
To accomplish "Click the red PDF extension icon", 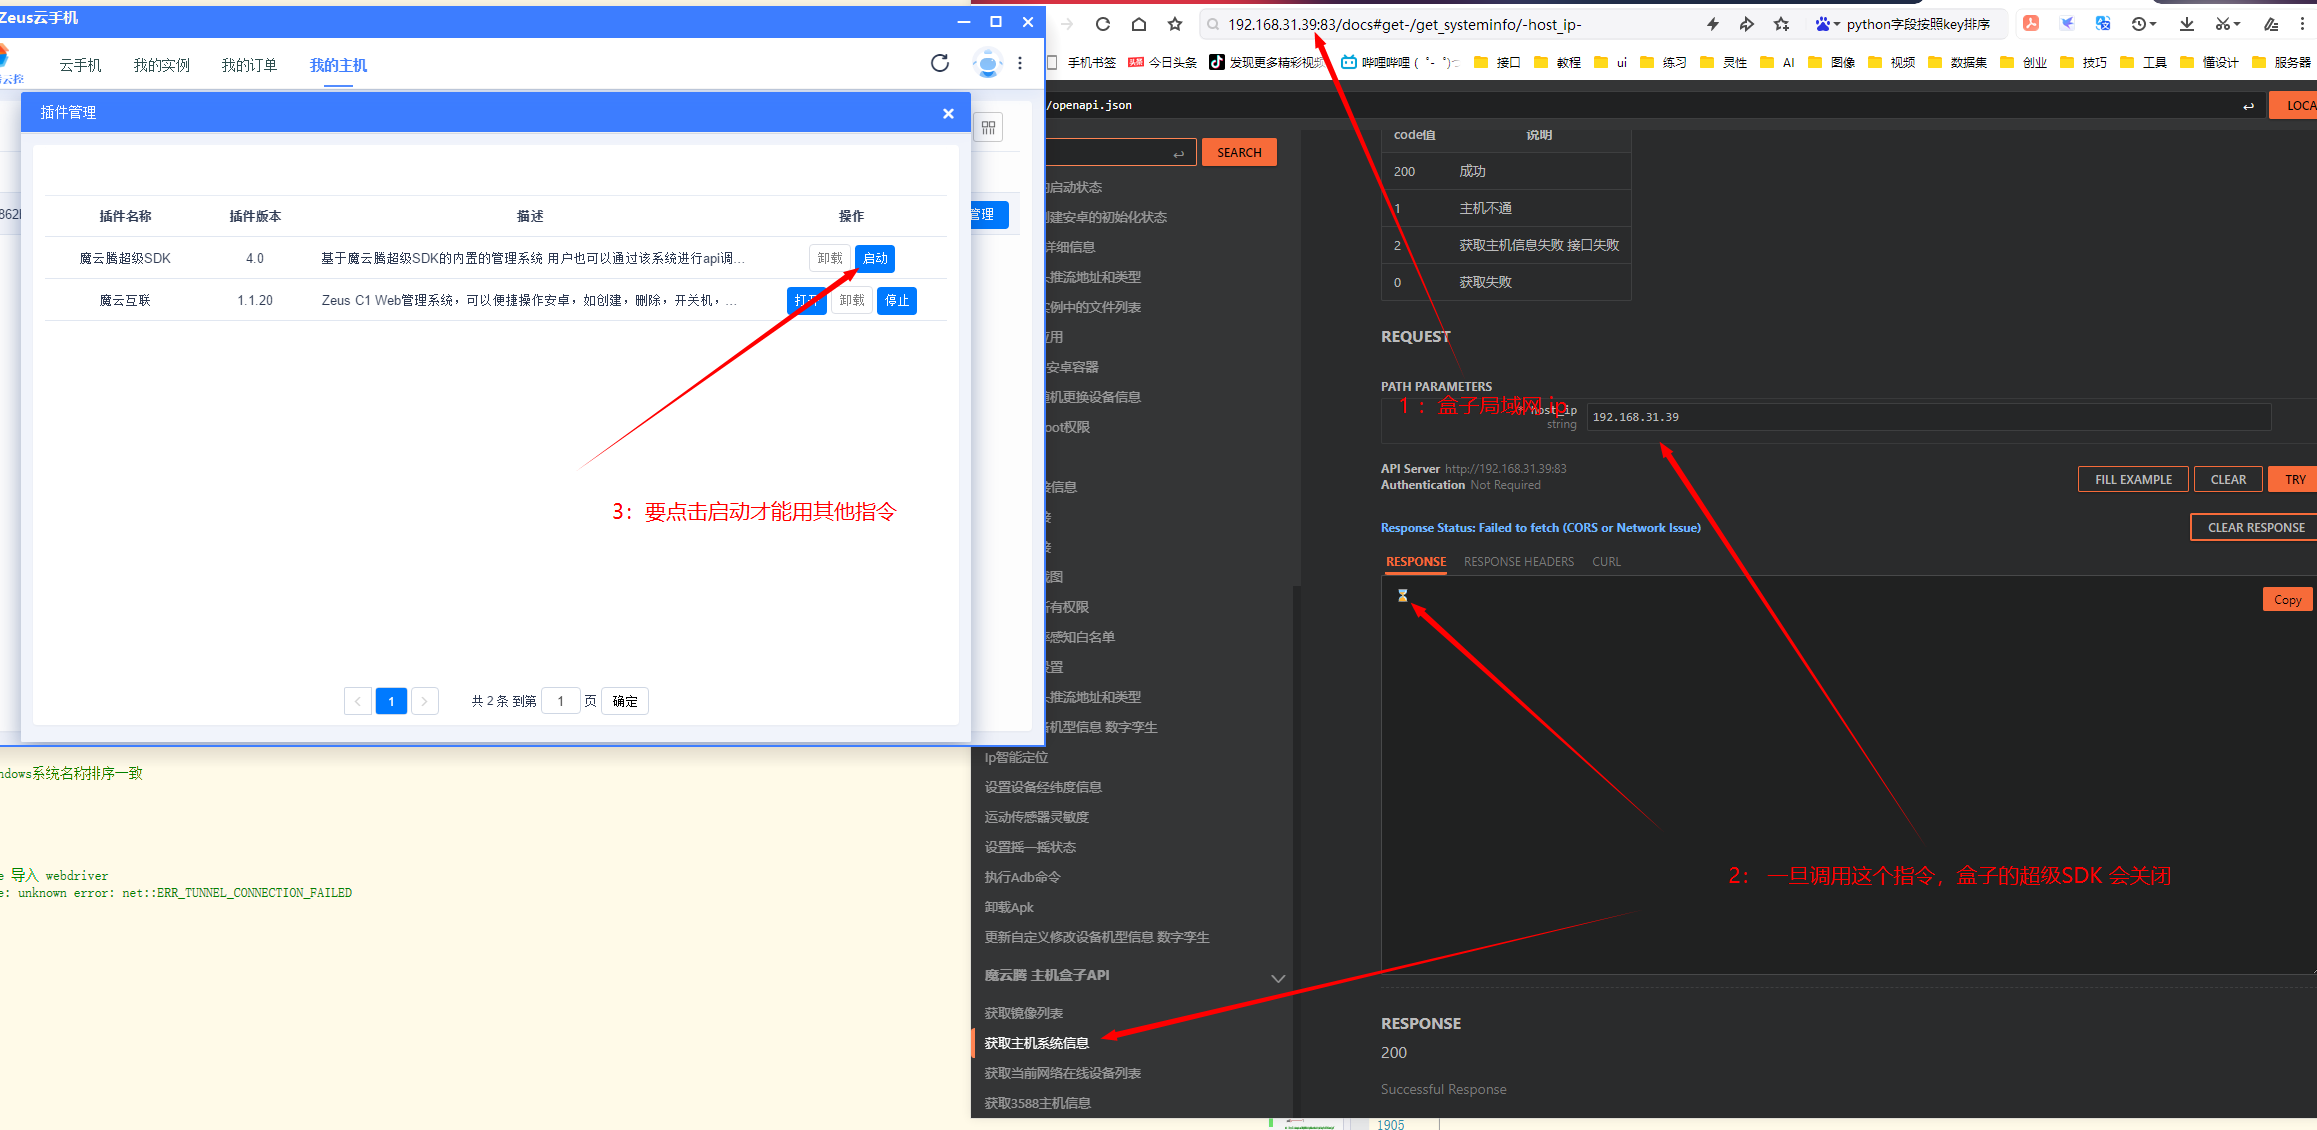I will coord(2031,24).
